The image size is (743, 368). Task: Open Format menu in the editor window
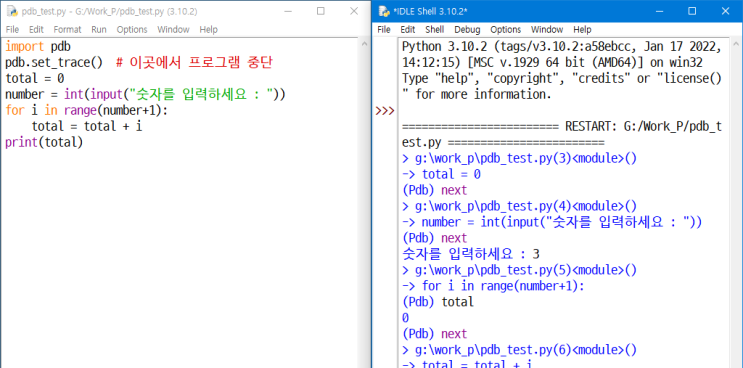click(67, 29)
